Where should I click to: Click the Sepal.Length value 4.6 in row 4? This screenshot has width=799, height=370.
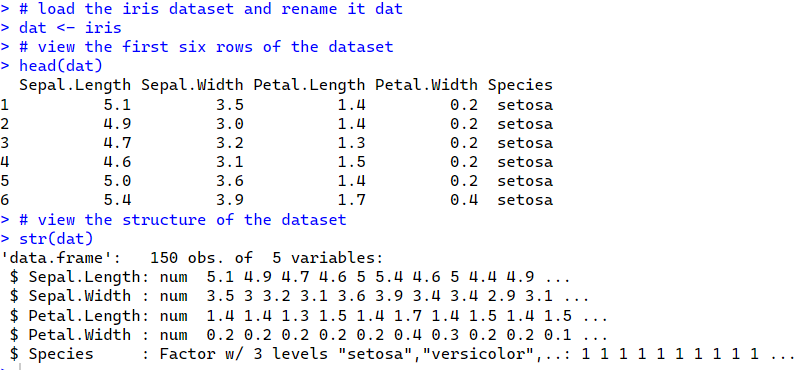click(117, 162)
